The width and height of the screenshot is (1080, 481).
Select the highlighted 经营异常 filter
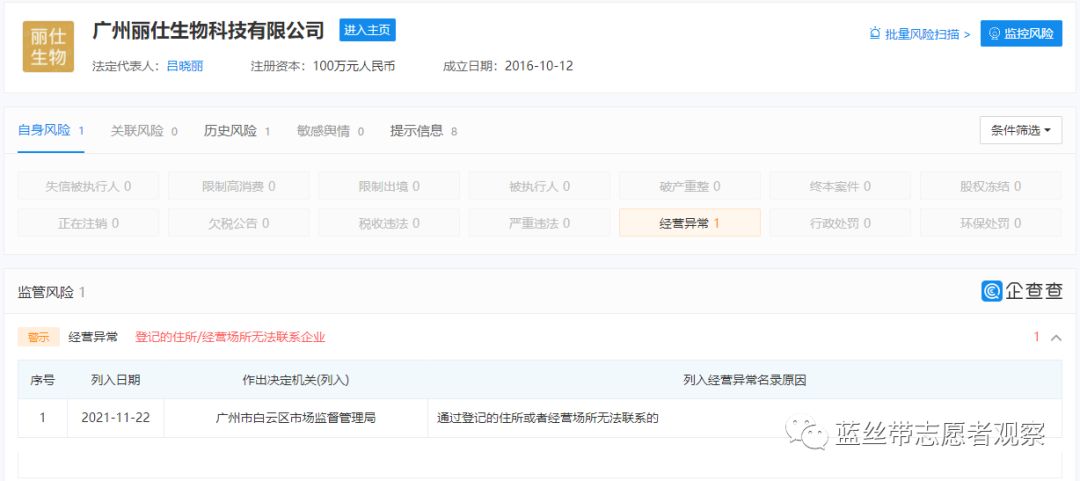pos(689,223)
